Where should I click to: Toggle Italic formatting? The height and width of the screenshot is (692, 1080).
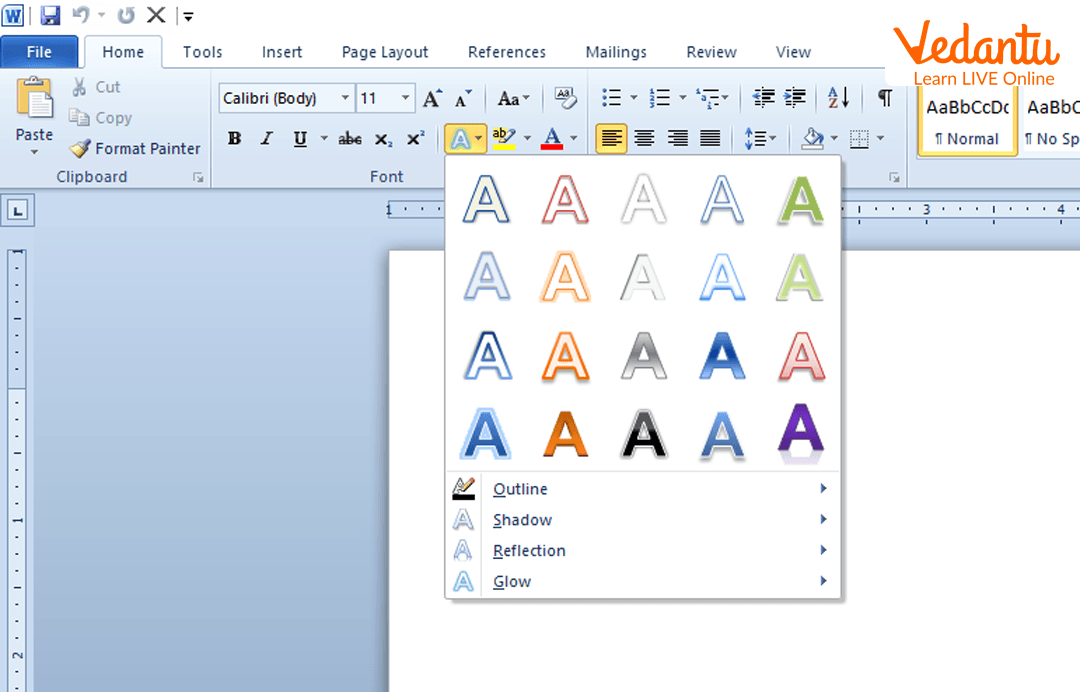266,139
